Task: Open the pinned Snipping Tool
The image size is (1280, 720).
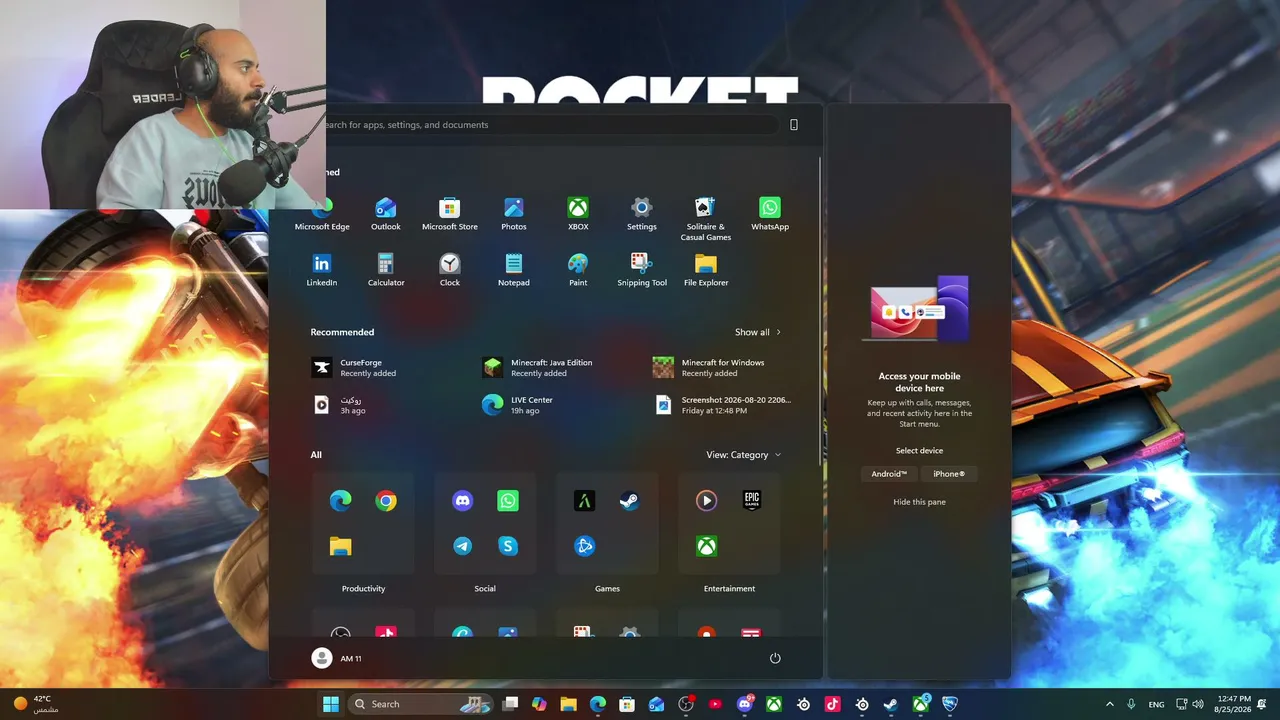Action: pyautogui.click(x=642, y=271)
